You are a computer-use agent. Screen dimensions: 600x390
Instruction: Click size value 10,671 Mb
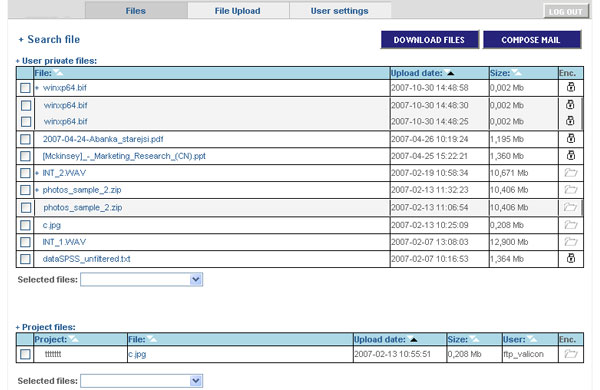tap(509, 173)
